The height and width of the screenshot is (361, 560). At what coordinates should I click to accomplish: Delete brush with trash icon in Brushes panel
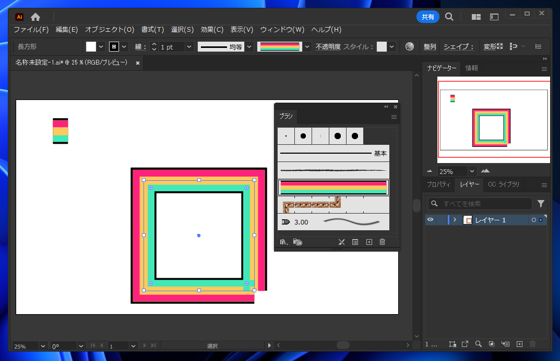point(382,242)
